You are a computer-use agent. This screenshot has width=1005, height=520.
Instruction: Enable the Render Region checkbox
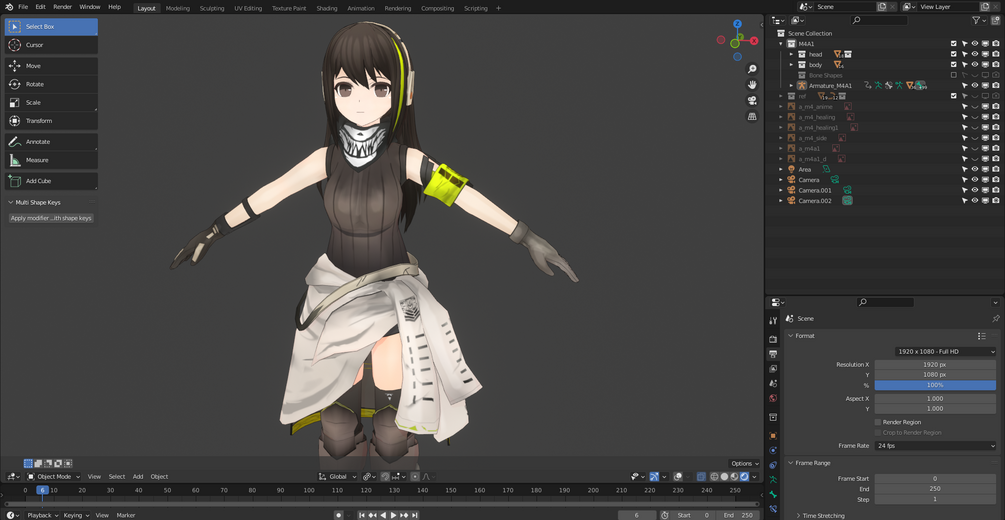coord(877,422)
